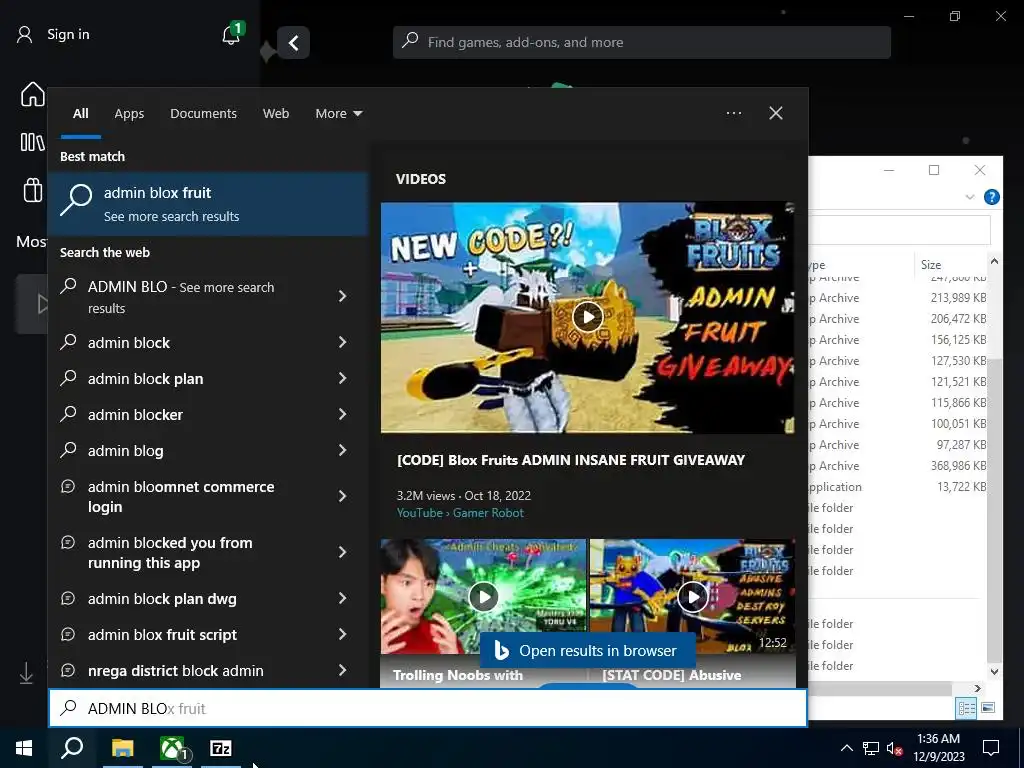The image size is (1024, 768).
Task: Click the taskbar search magnifier icon
Action: click(x=72, y=748)
